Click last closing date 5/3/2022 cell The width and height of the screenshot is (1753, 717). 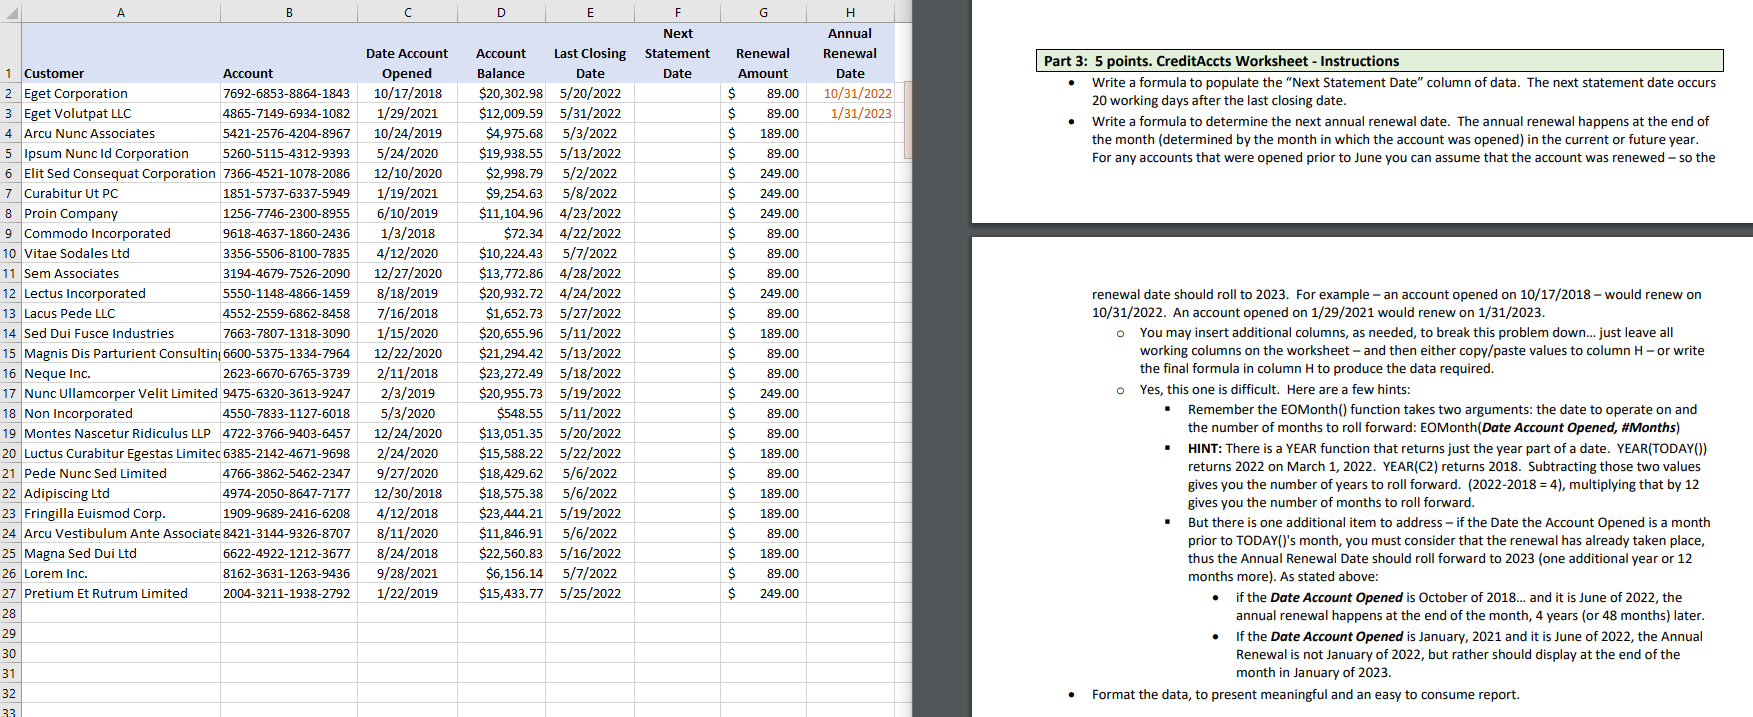(x=590, y=133)
